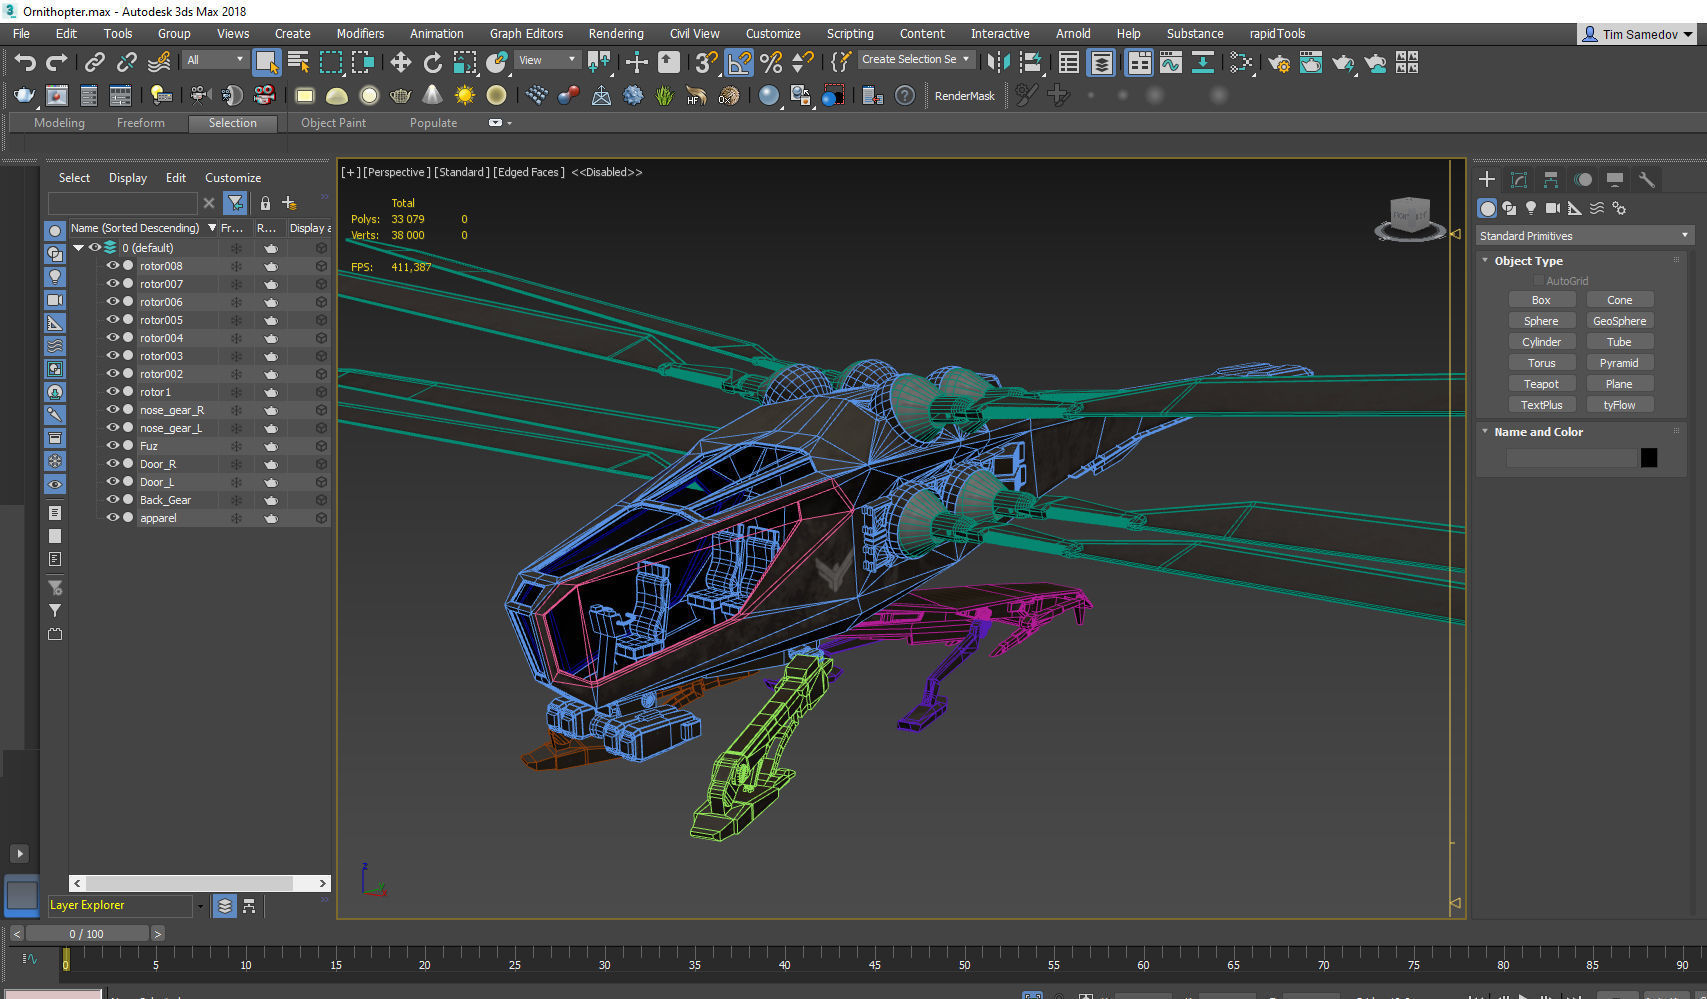Open the Modify command panel tab
This screenshot has width=1707, height=999.
tap(1519, 179)
